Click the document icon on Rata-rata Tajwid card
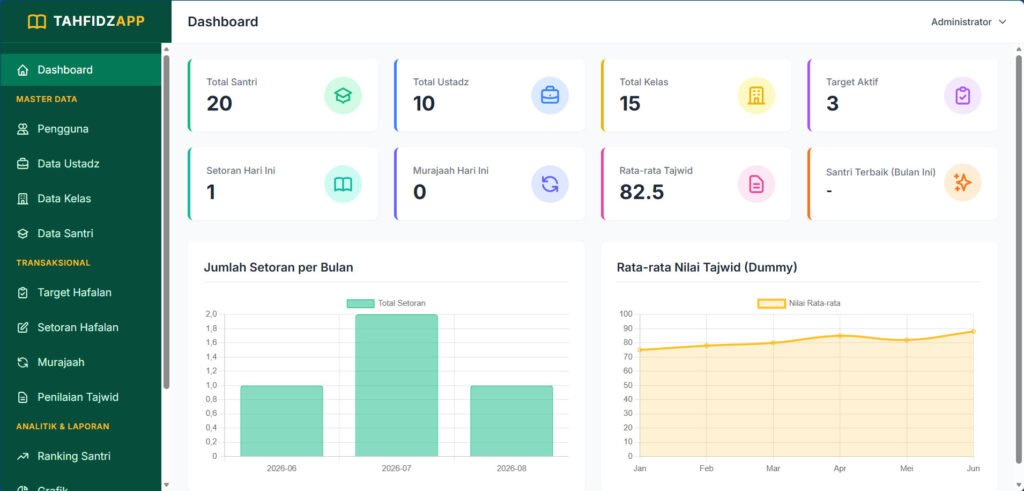 [756, 184]
